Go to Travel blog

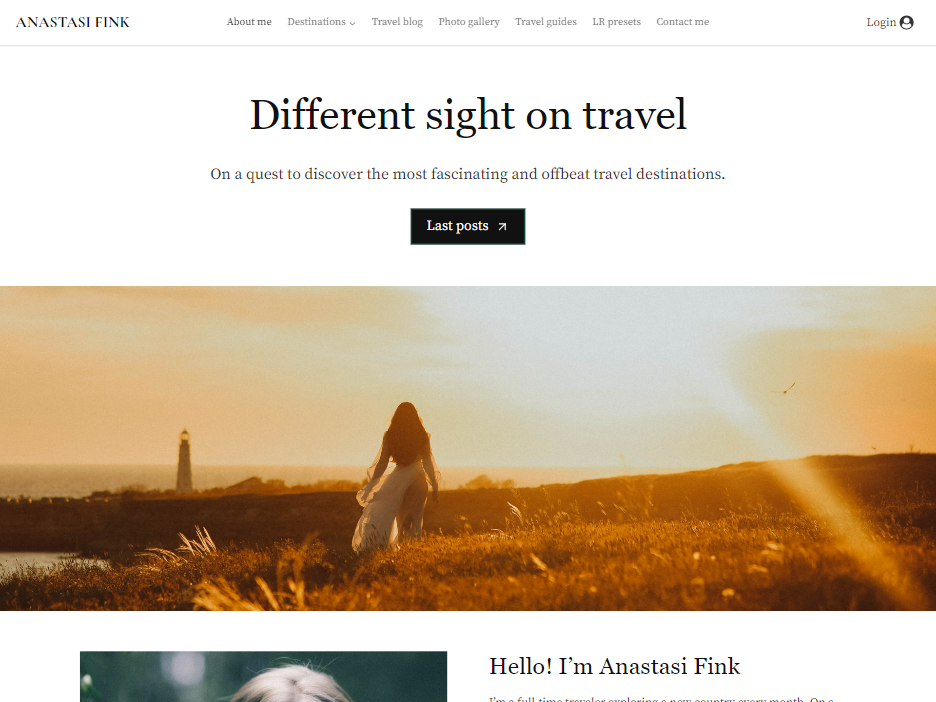click(397, 22)
